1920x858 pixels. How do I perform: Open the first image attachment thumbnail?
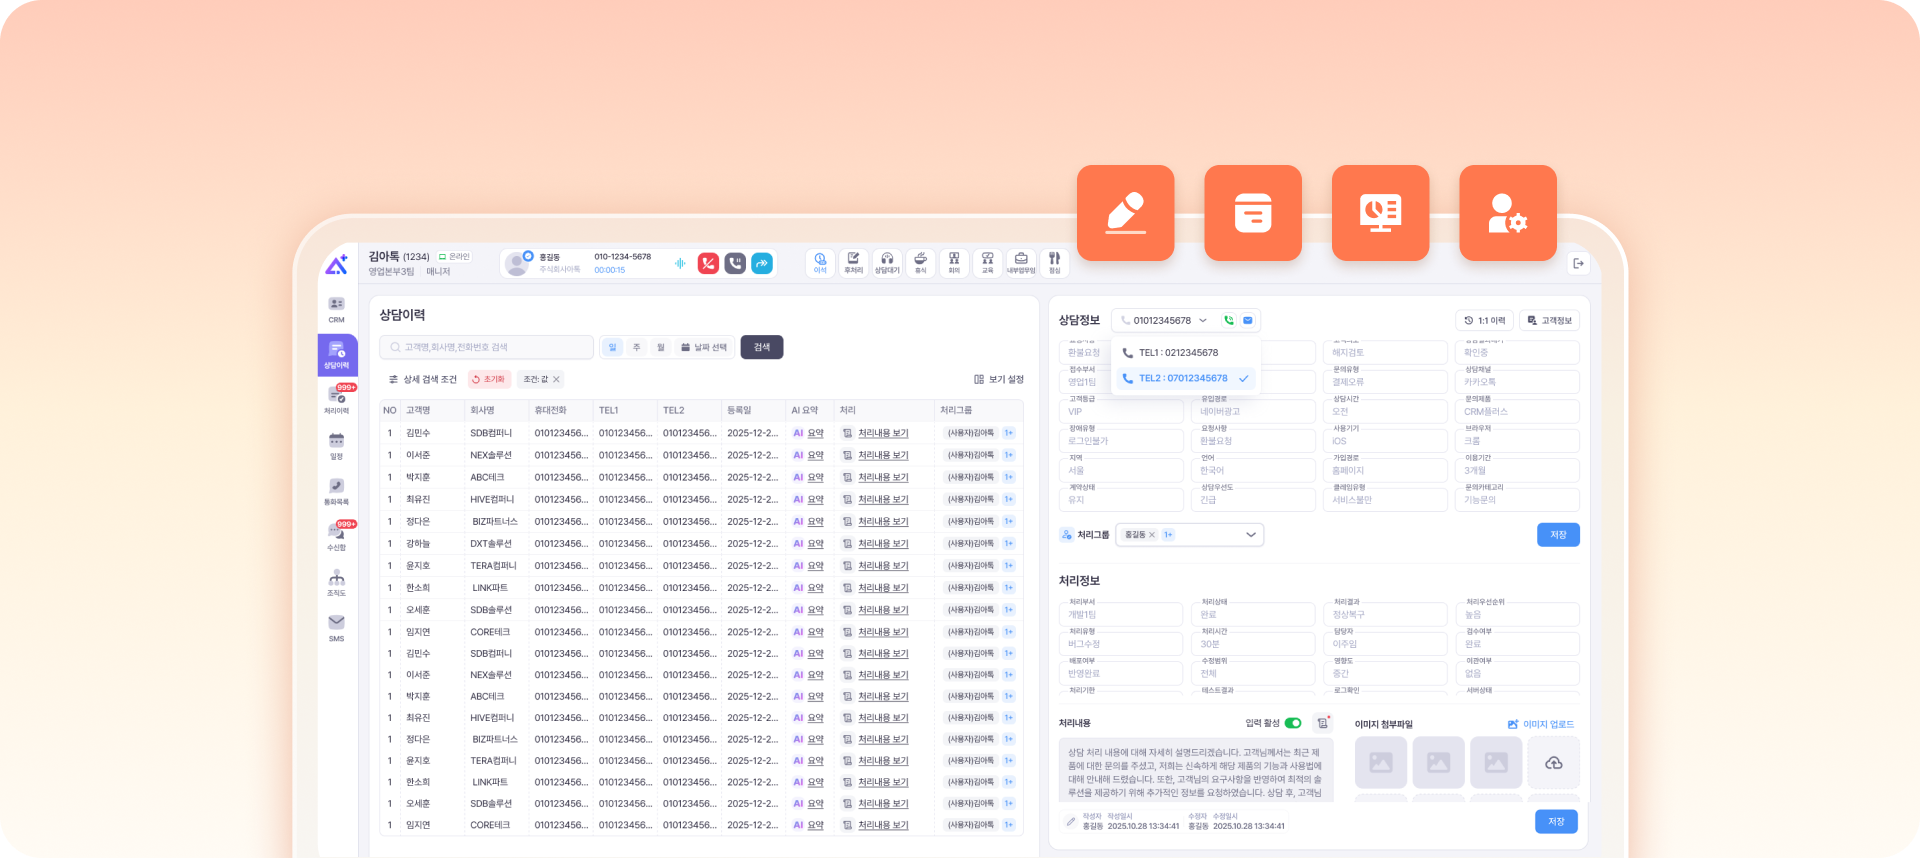tap(1381, 763)
